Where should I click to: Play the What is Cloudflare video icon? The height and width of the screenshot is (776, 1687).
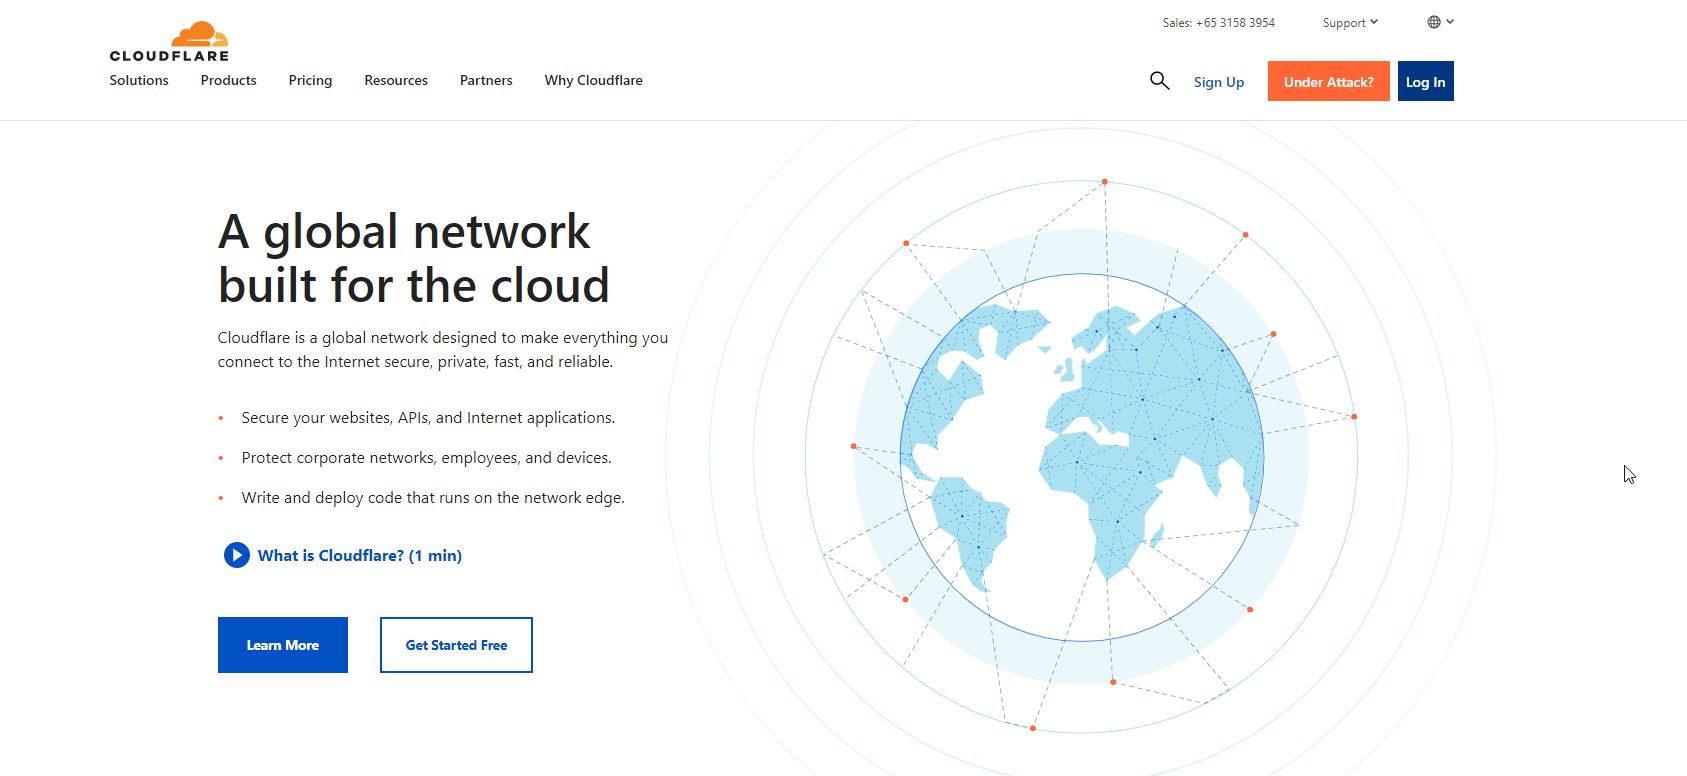236,555
